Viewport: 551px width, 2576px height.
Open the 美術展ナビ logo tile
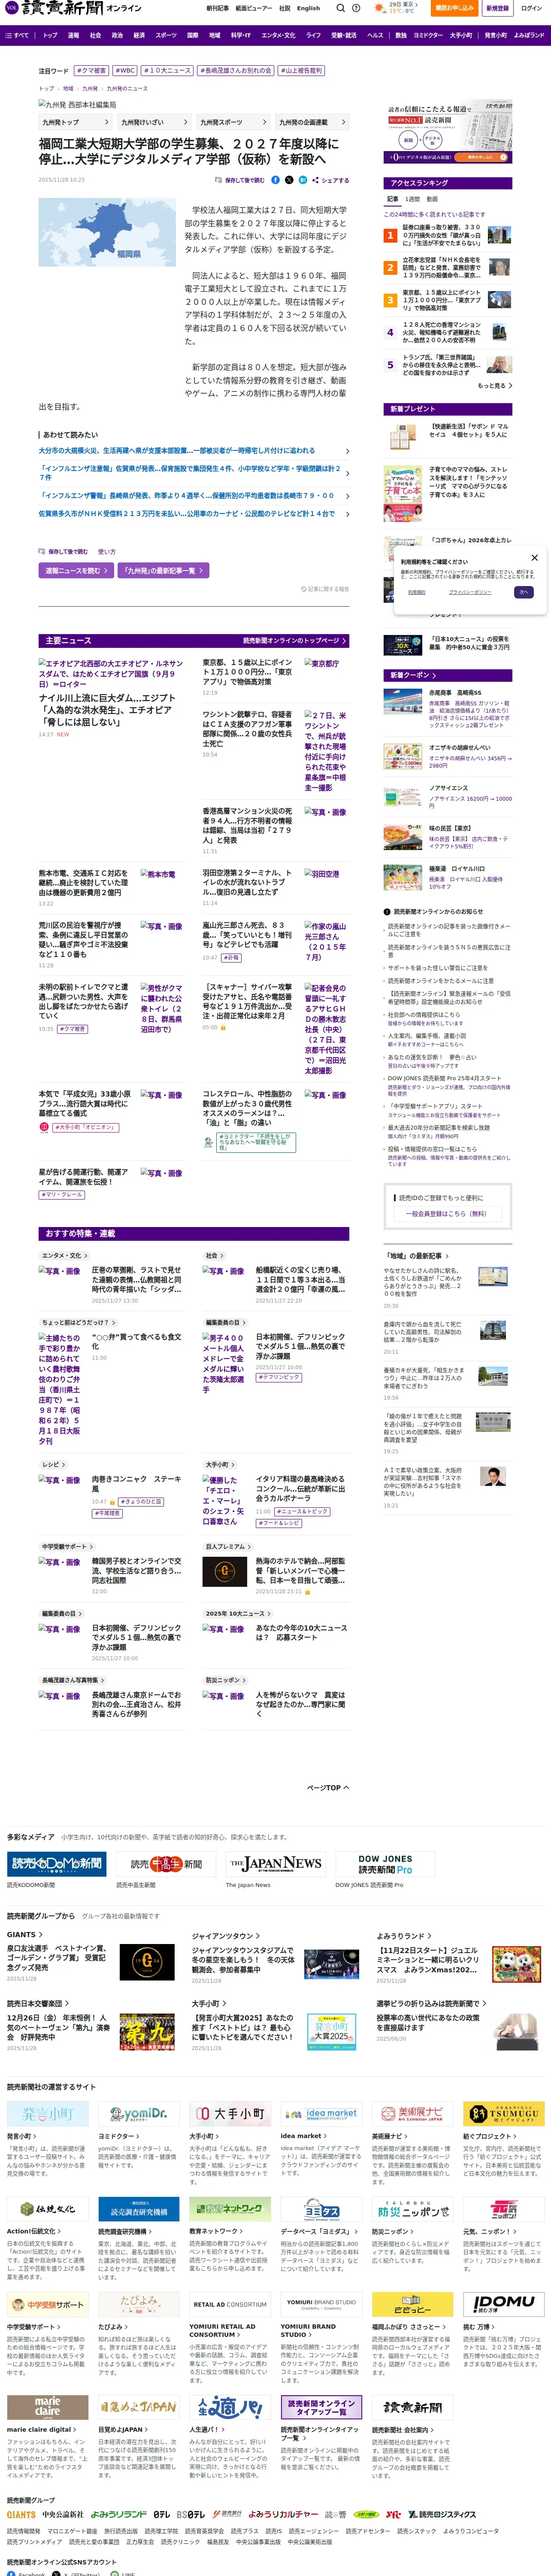412,2113
